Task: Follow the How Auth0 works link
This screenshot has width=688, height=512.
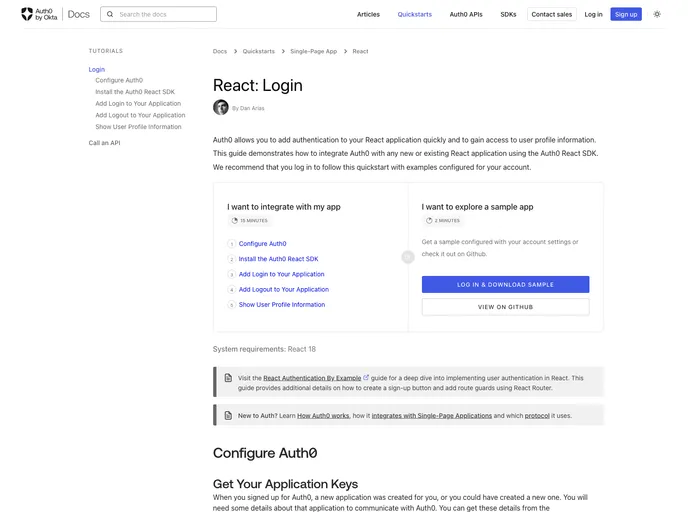Action: tap(323, 414)
